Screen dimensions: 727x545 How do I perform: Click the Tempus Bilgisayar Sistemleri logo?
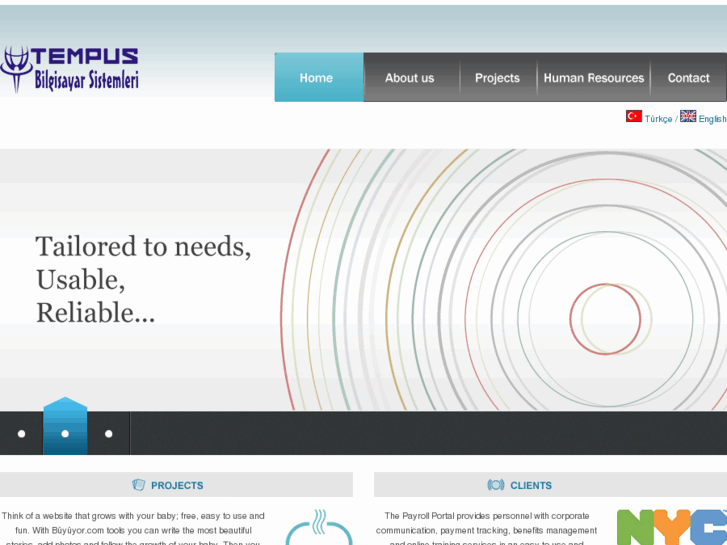tap(70, 70)
